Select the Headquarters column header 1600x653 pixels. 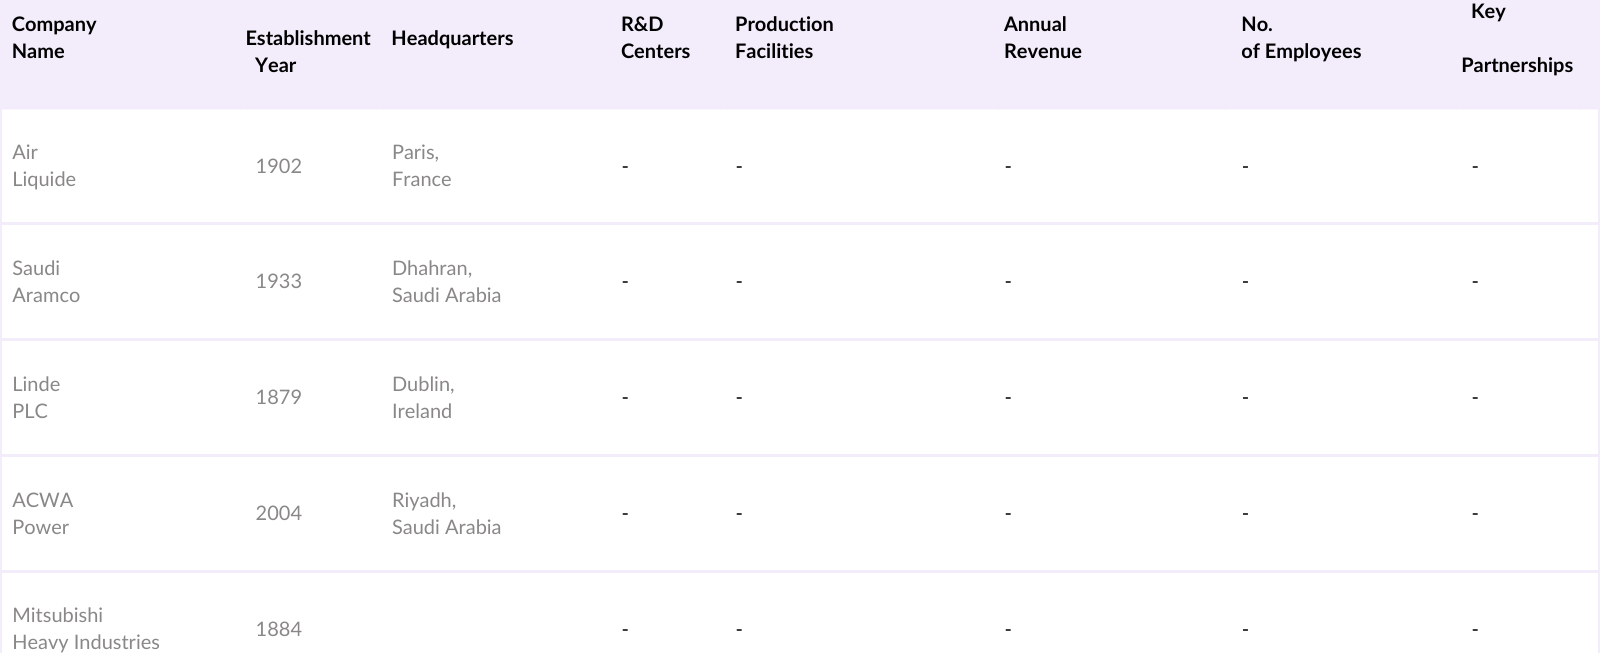point(452,38)
